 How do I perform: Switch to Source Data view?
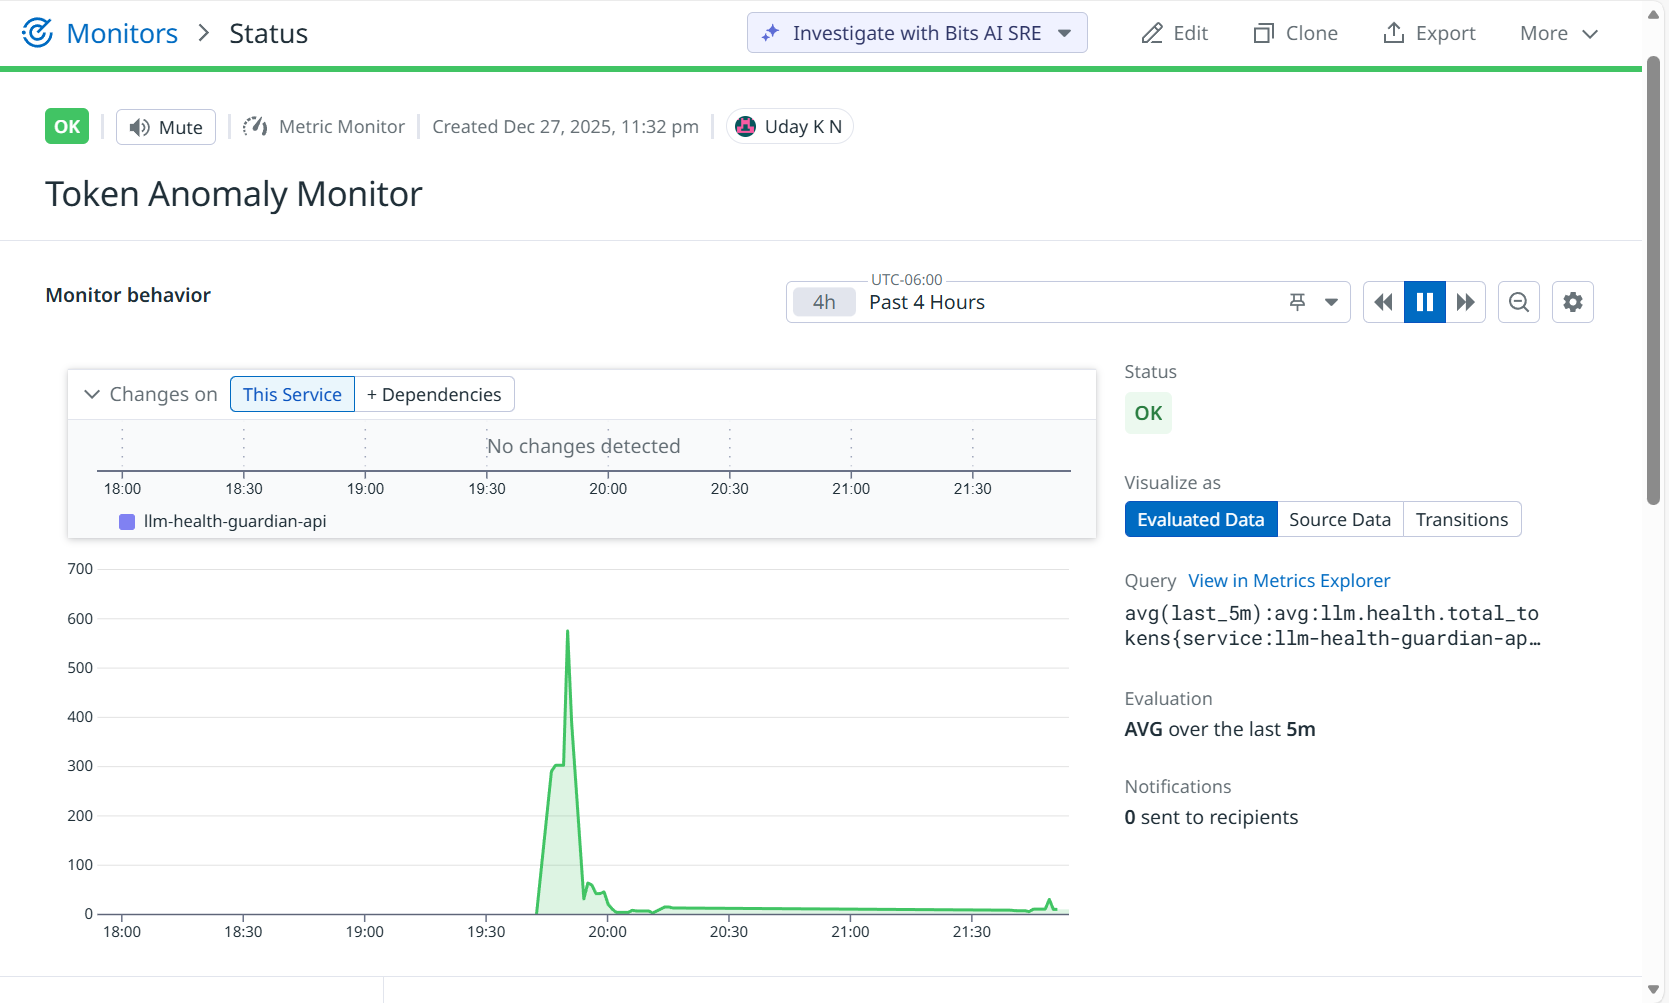click(x=1340, y=519)
